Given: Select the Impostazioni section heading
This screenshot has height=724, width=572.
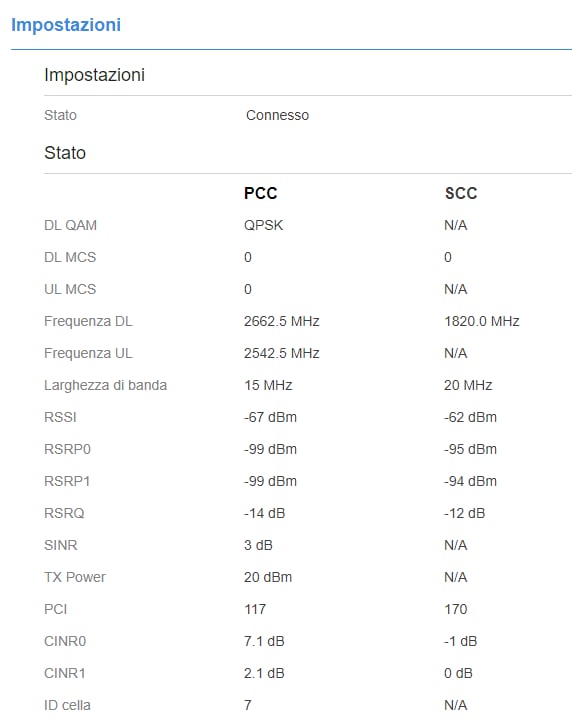Looking at the screenshot, I should pyautogui.click(x=95, y=75).
